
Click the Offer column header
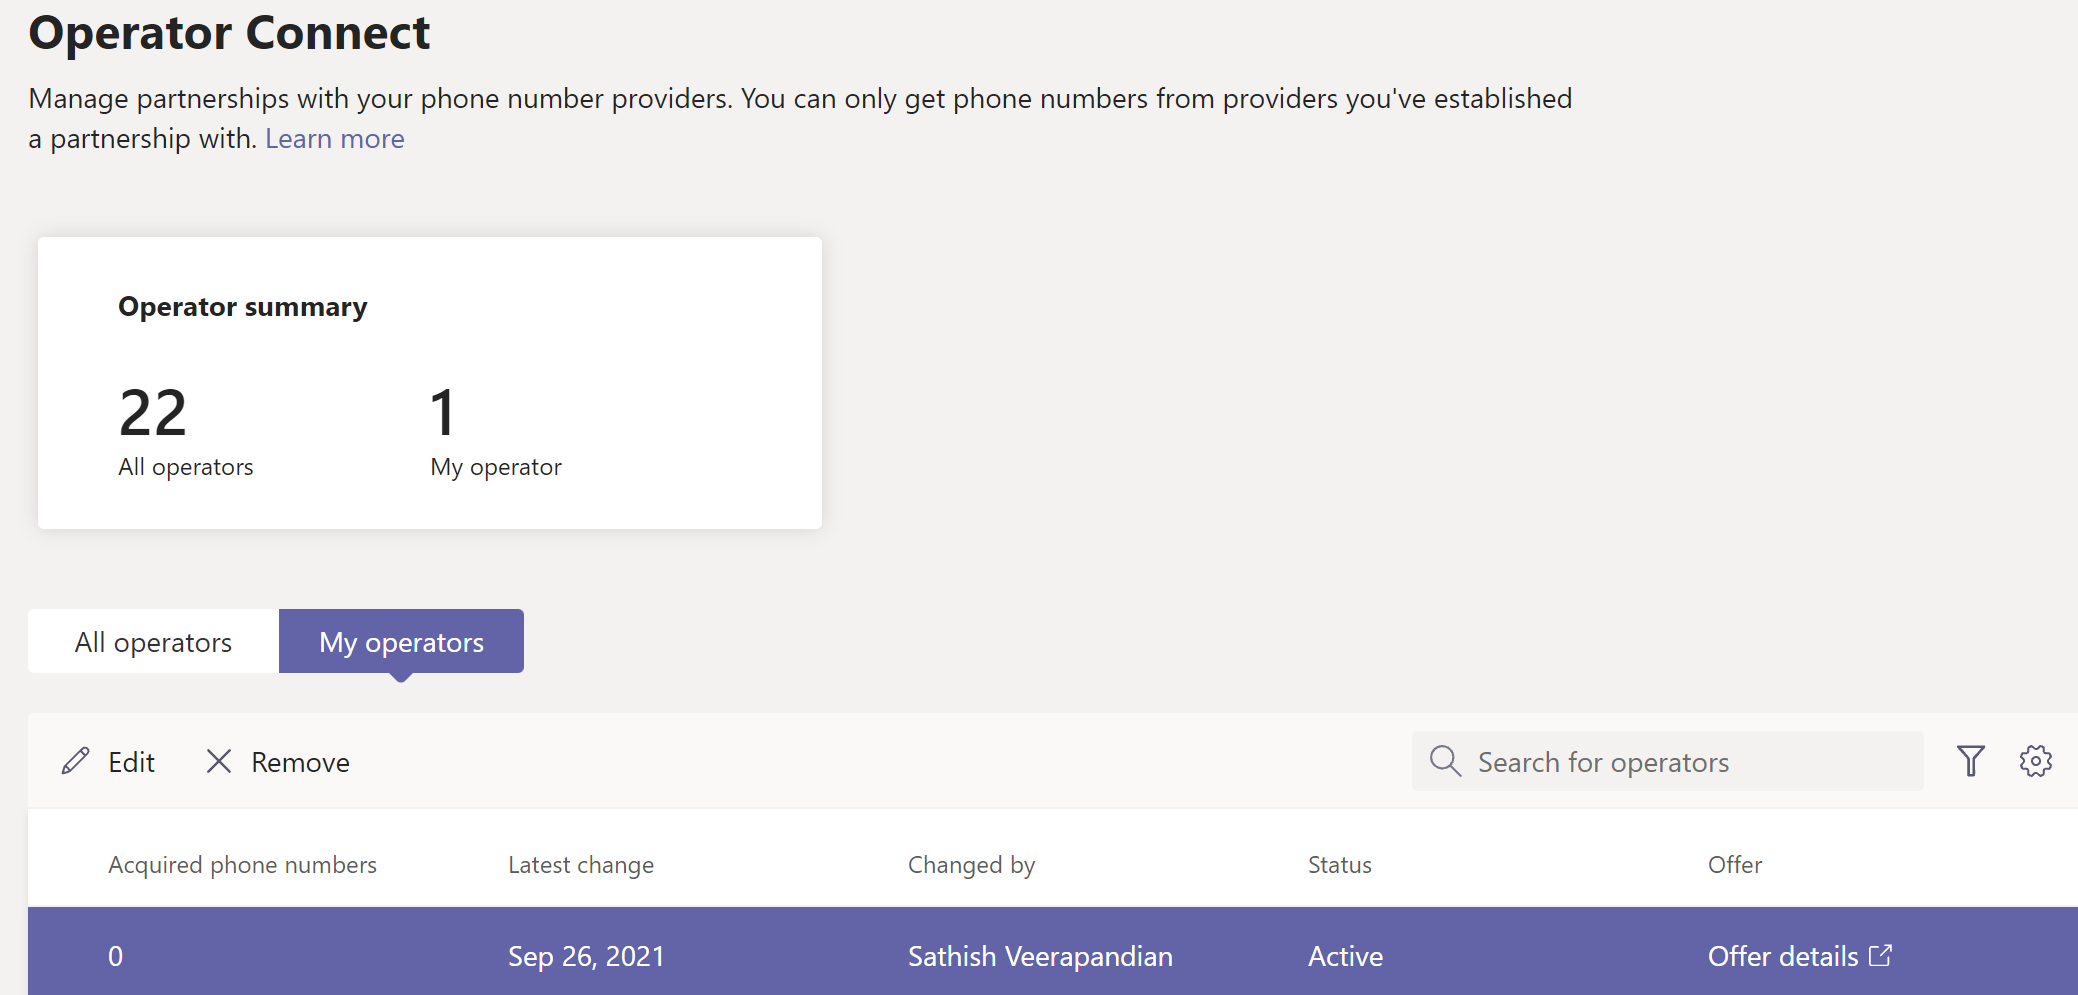click(1734, 865)
